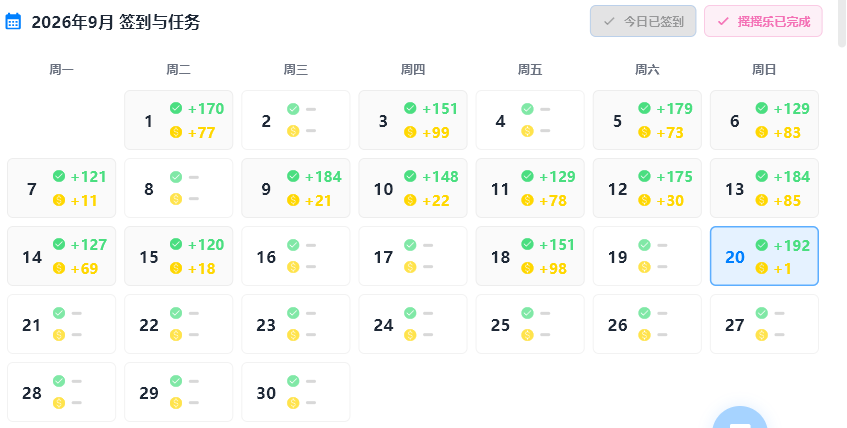Click the number 24 in the calendar
The image size is (847, 428).
pyautogui.click(x=384, y=325)
